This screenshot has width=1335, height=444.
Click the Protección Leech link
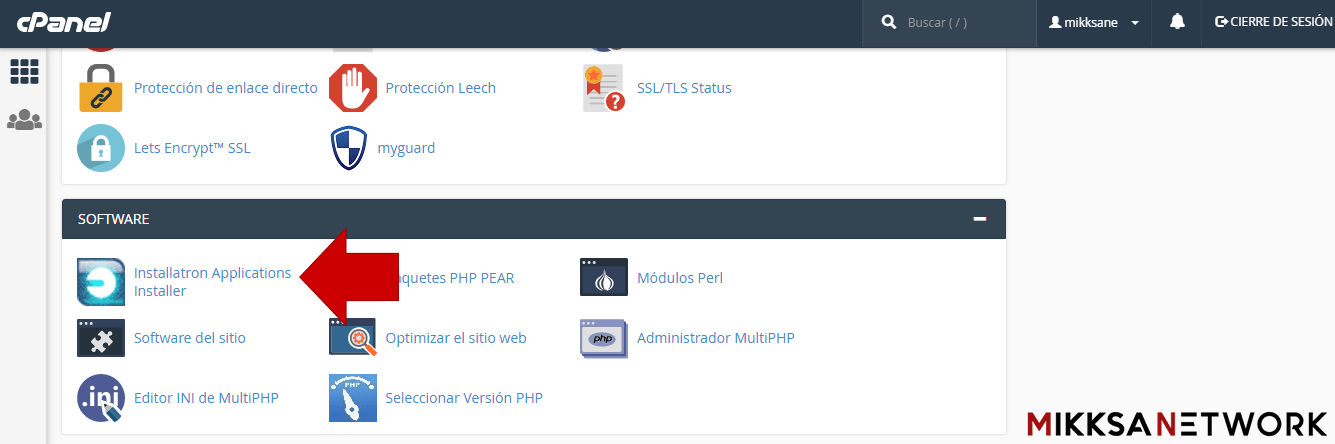[440, 88]
